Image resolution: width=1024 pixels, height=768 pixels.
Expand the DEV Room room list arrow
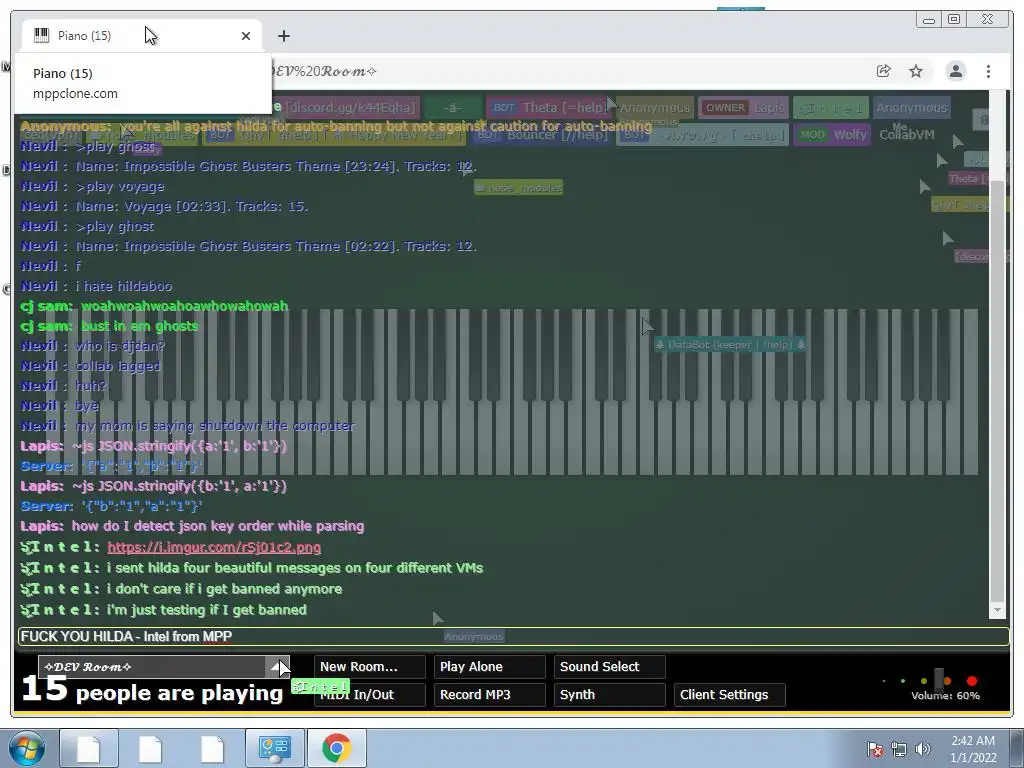click(x=278, y=667)
